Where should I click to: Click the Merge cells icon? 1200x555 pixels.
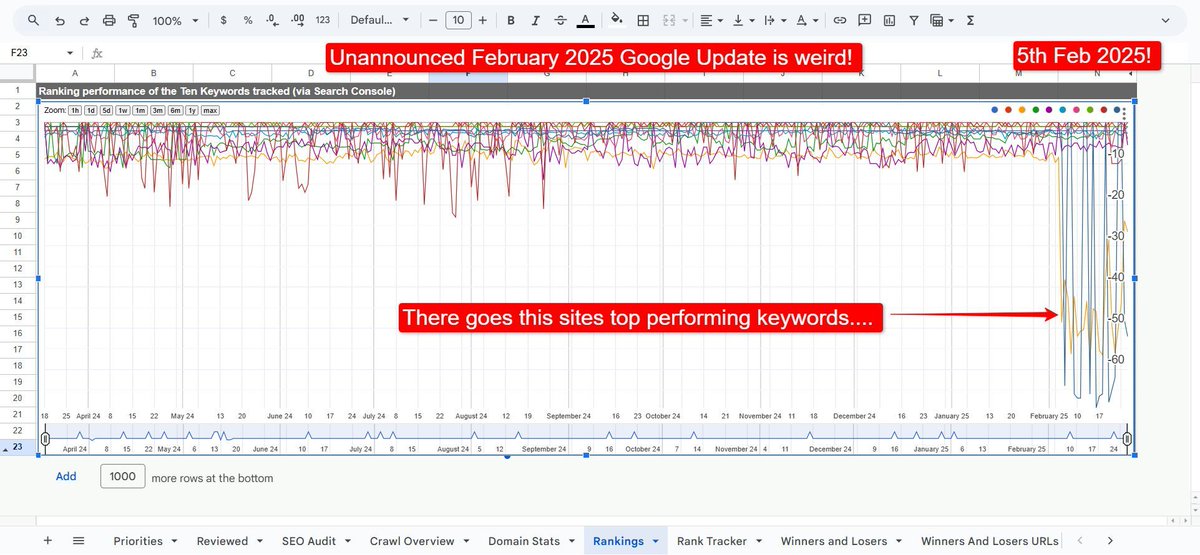pos(670,20)
